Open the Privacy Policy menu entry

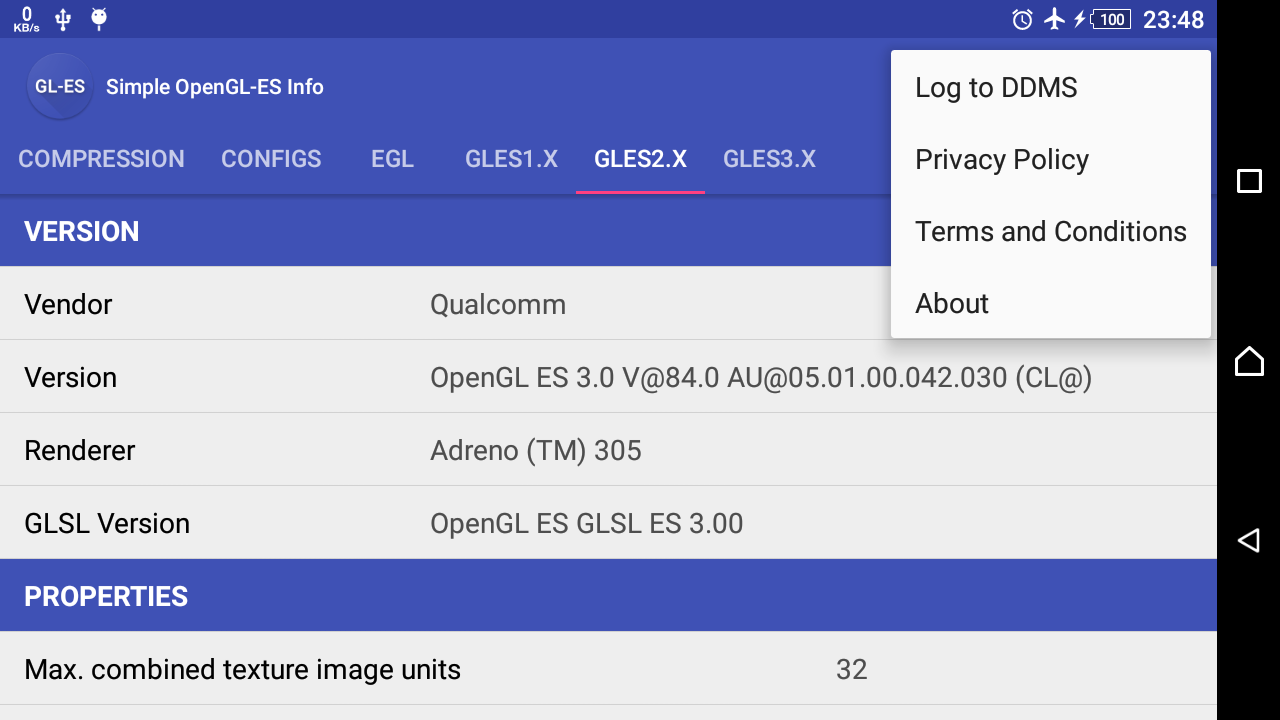(x=1002, y=160)
